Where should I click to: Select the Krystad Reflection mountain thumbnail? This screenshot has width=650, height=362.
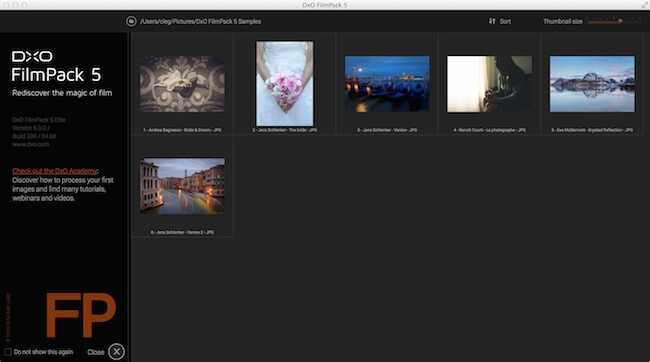pyautogui.click(x=592, y=84)
